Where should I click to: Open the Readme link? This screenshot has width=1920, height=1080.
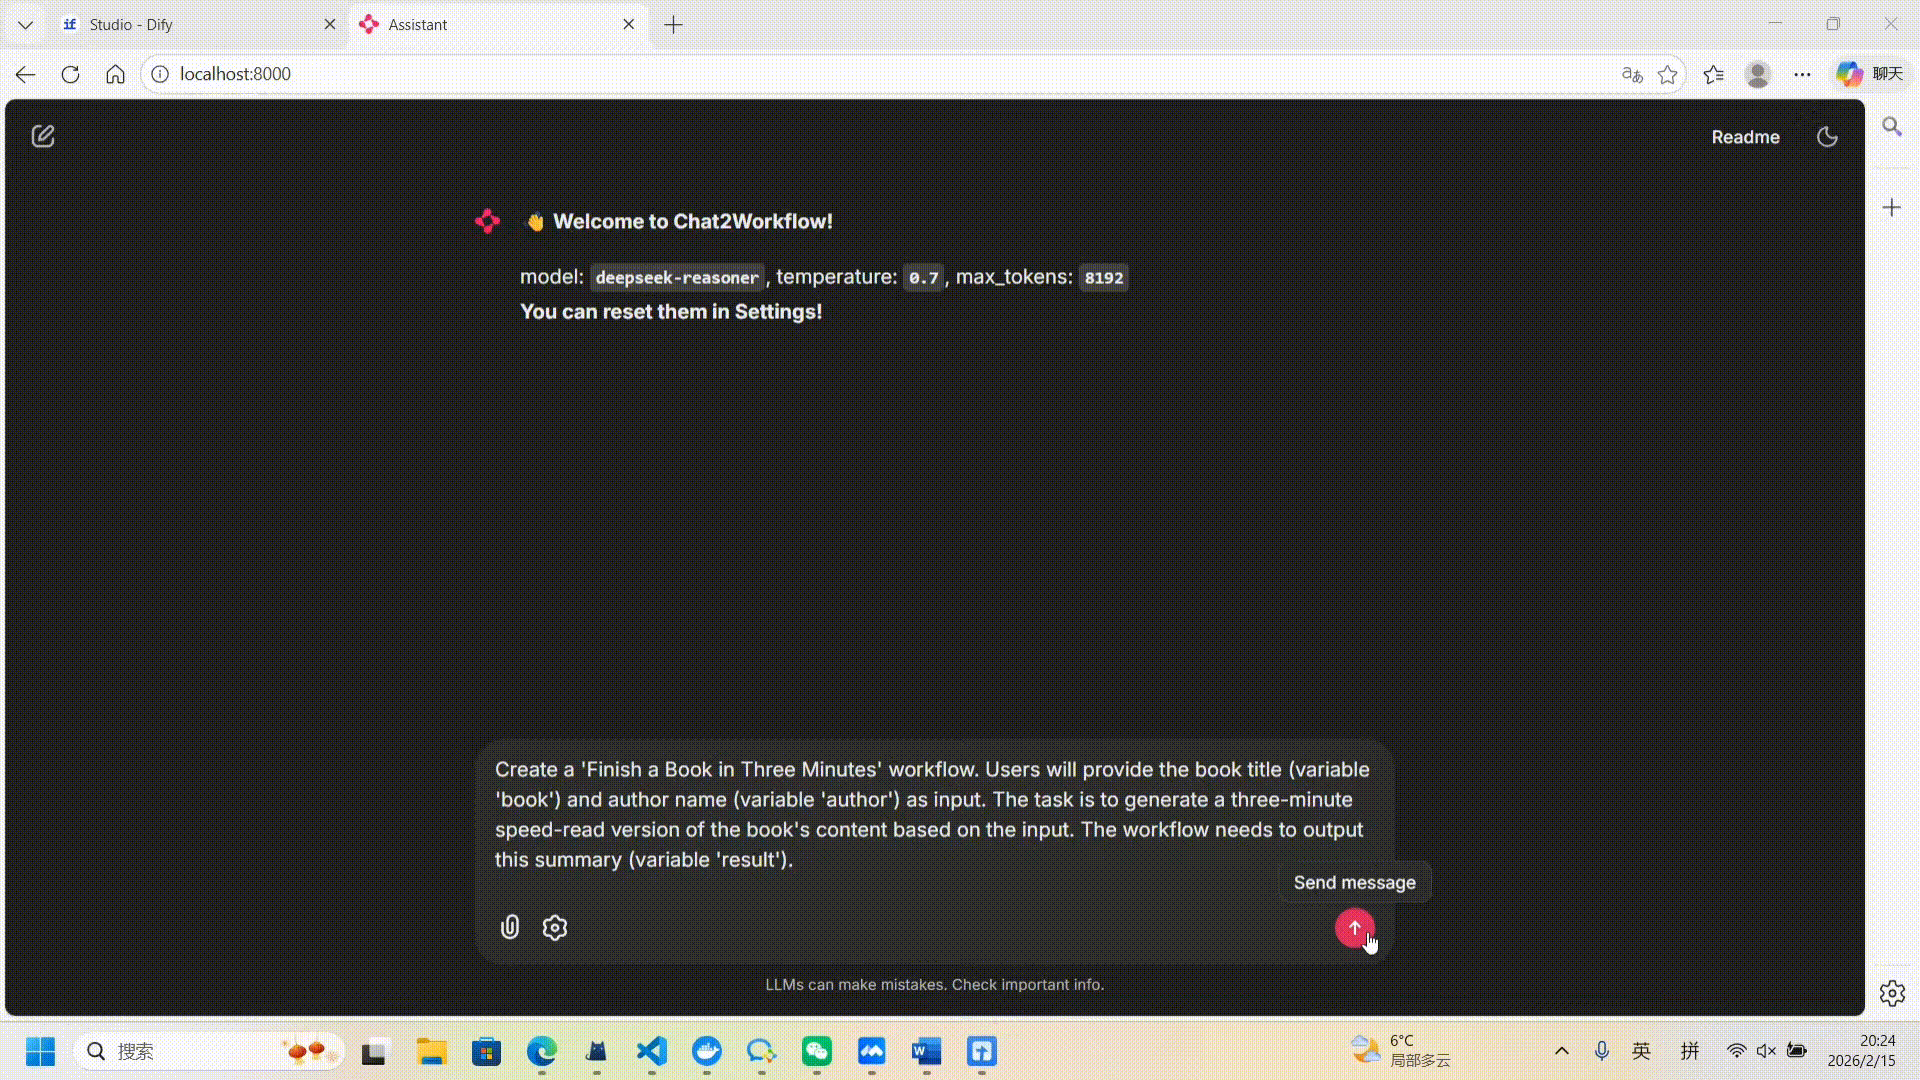pos(1745,137)
